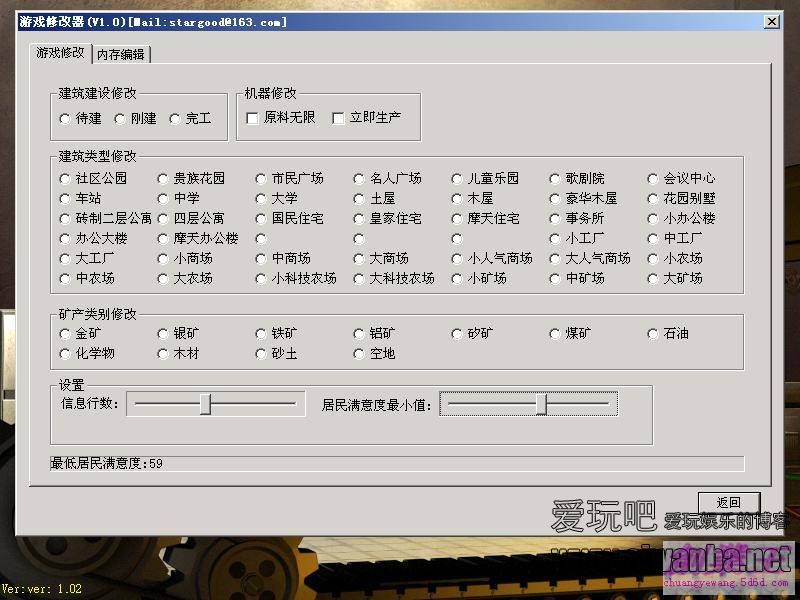Viewport: 800px width, 600px height.
Task: Enable the 原料无限 checkbox
Action: tap(253, 118)
